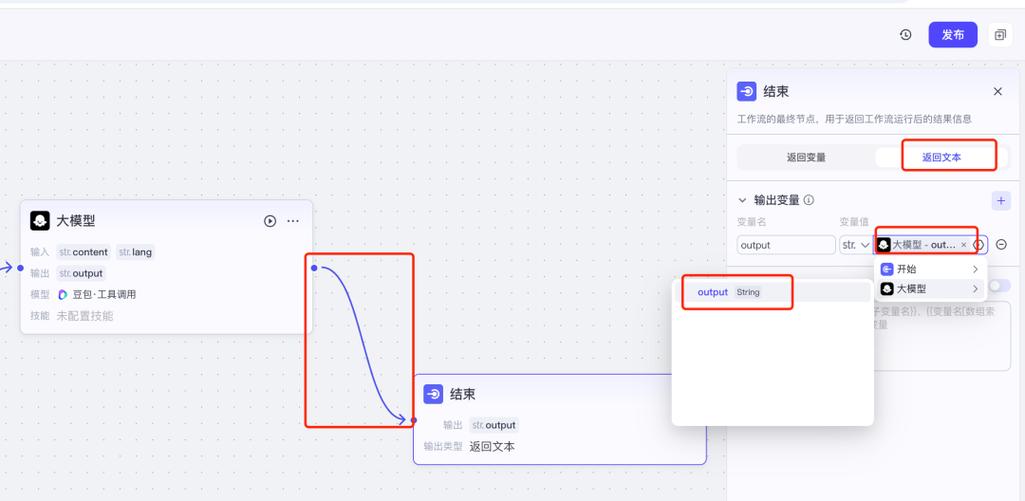Click the 返回文本 value in 结束 node

point(492,447)
